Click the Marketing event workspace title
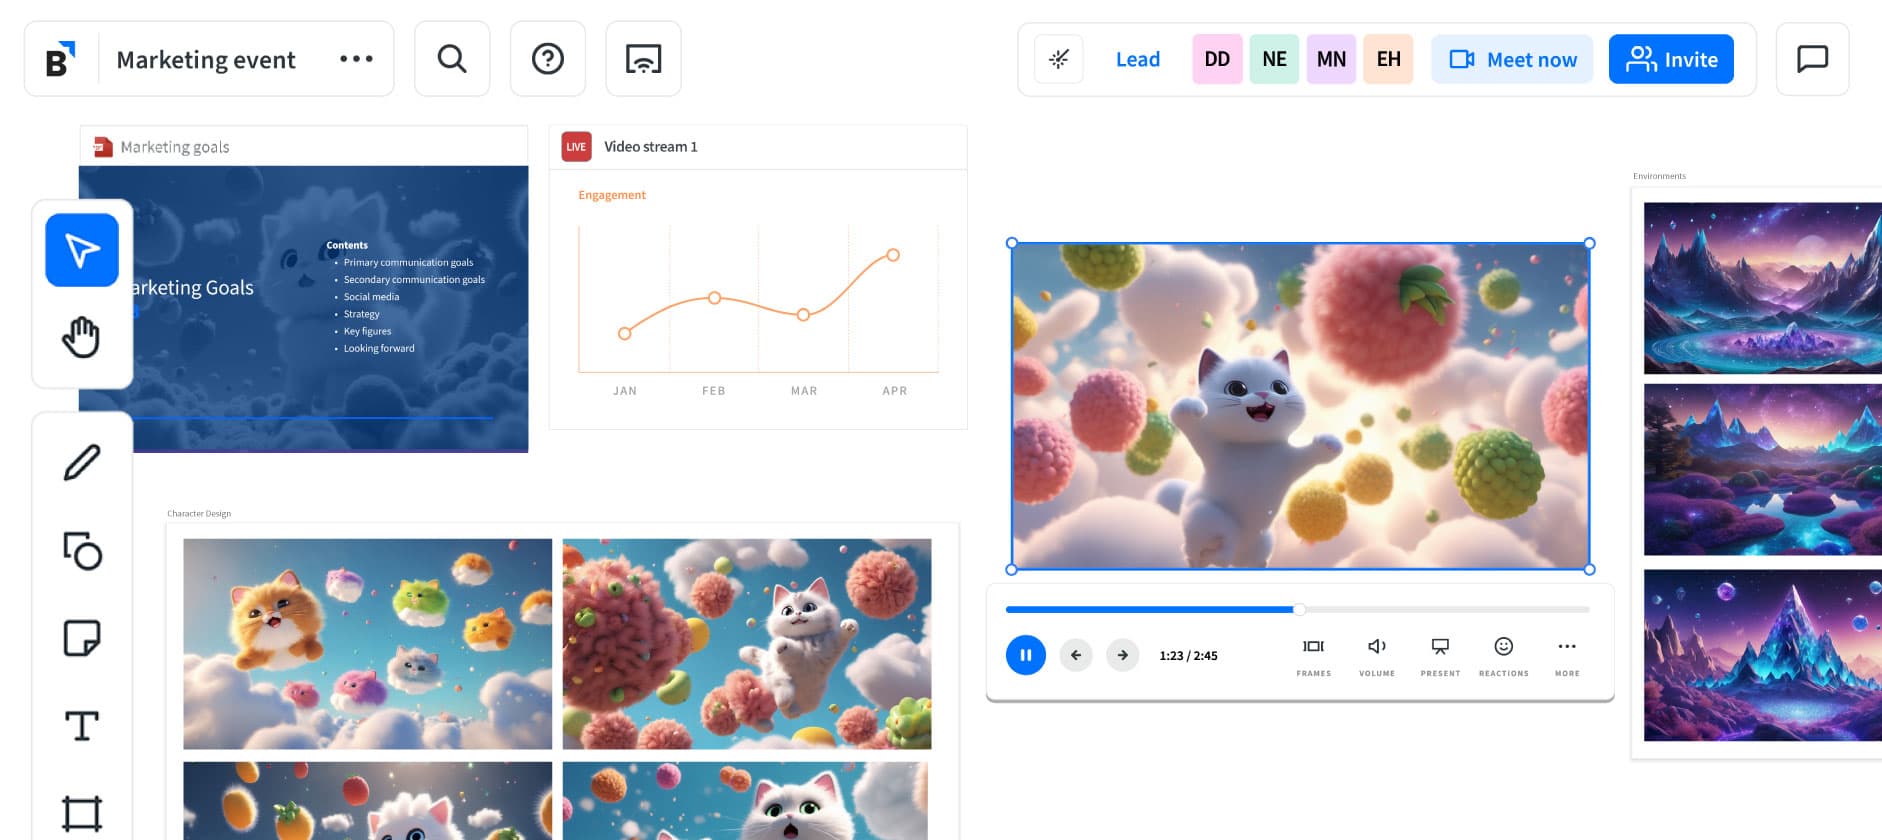Image resolution: width=1882 pixels, height=840 pixels. coord(206,60)
